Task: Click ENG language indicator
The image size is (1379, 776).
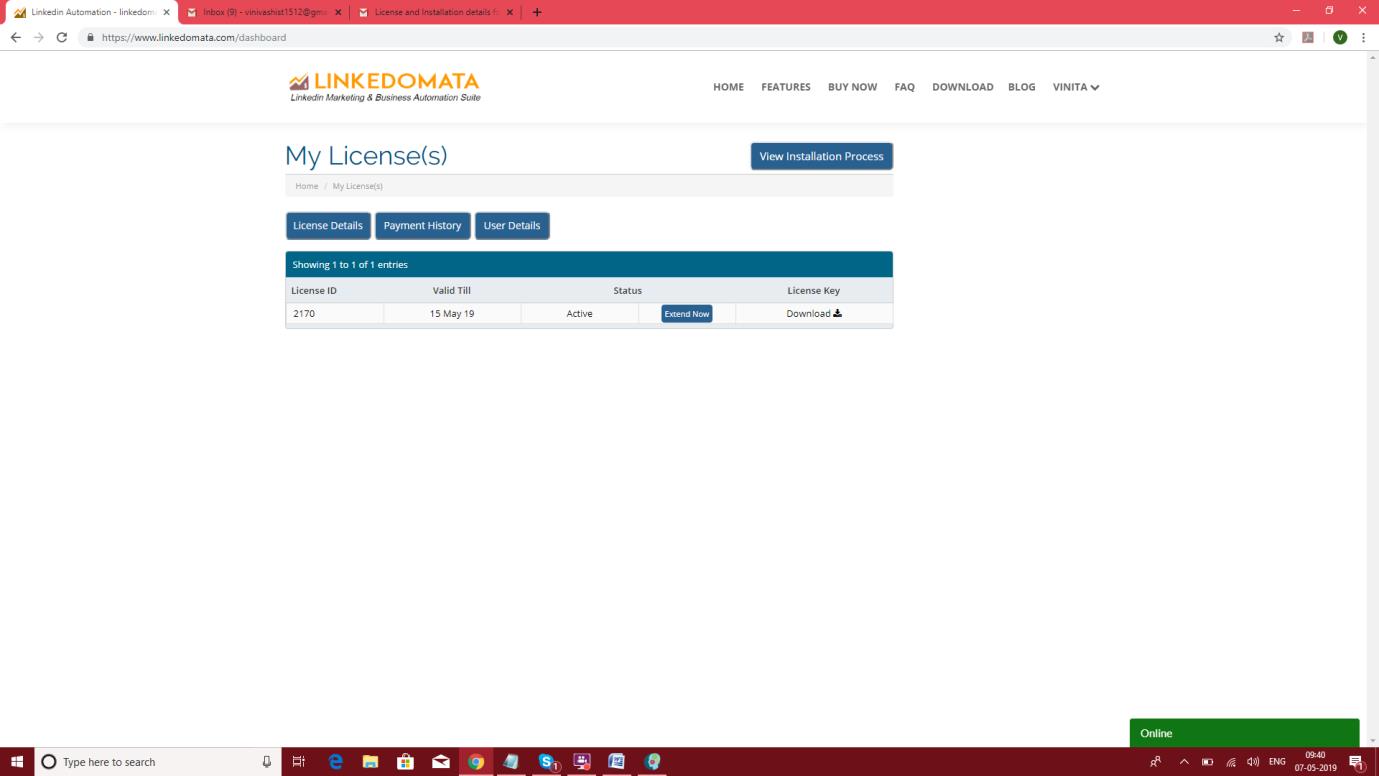Action: [x=1277, y=762]
